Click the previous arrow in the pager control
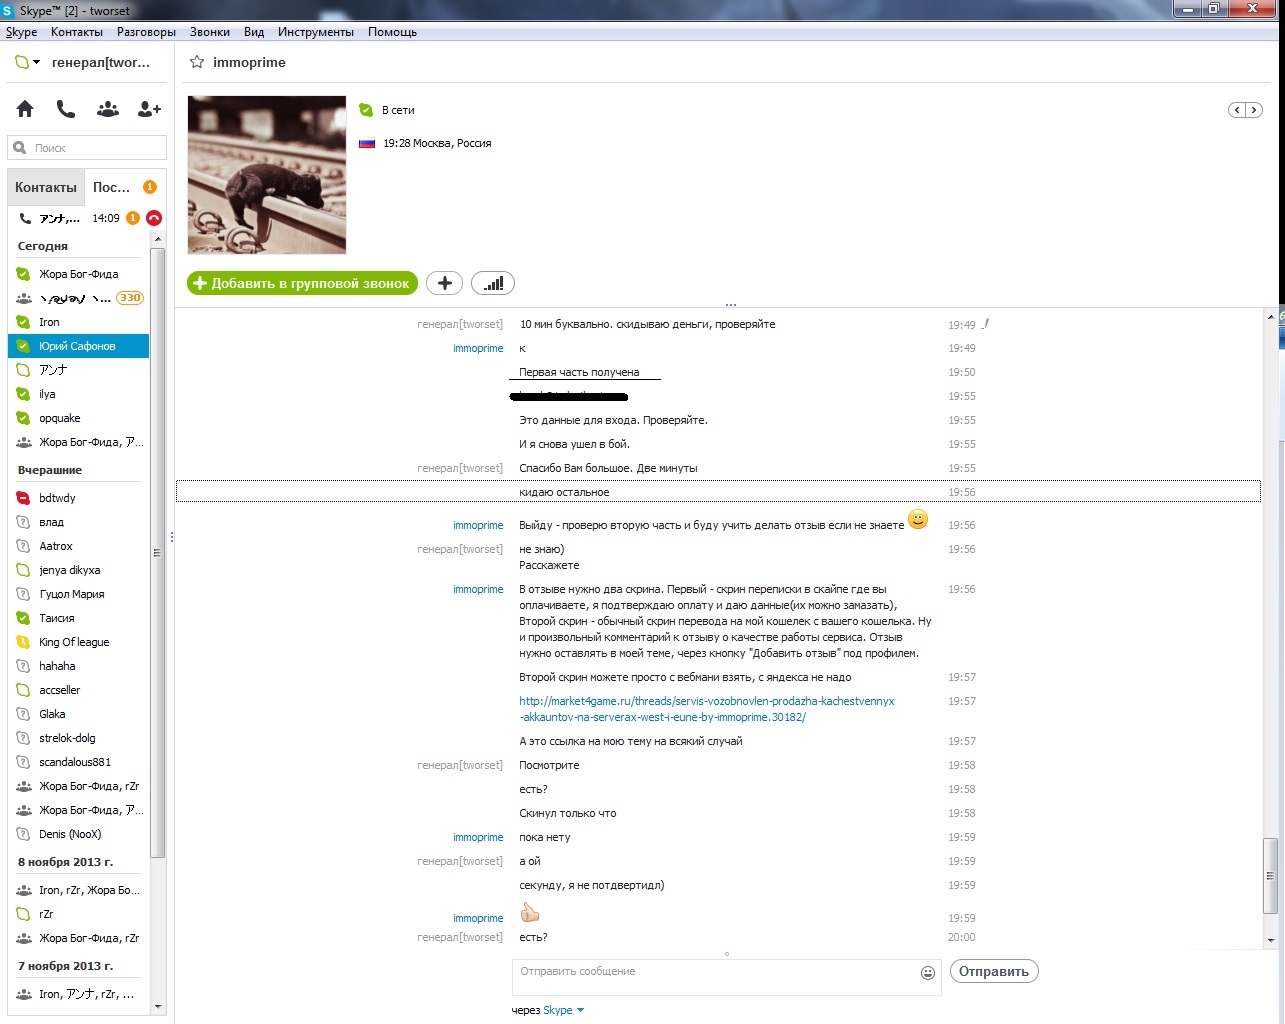 pyautogui.click(x=1237, y=110)
